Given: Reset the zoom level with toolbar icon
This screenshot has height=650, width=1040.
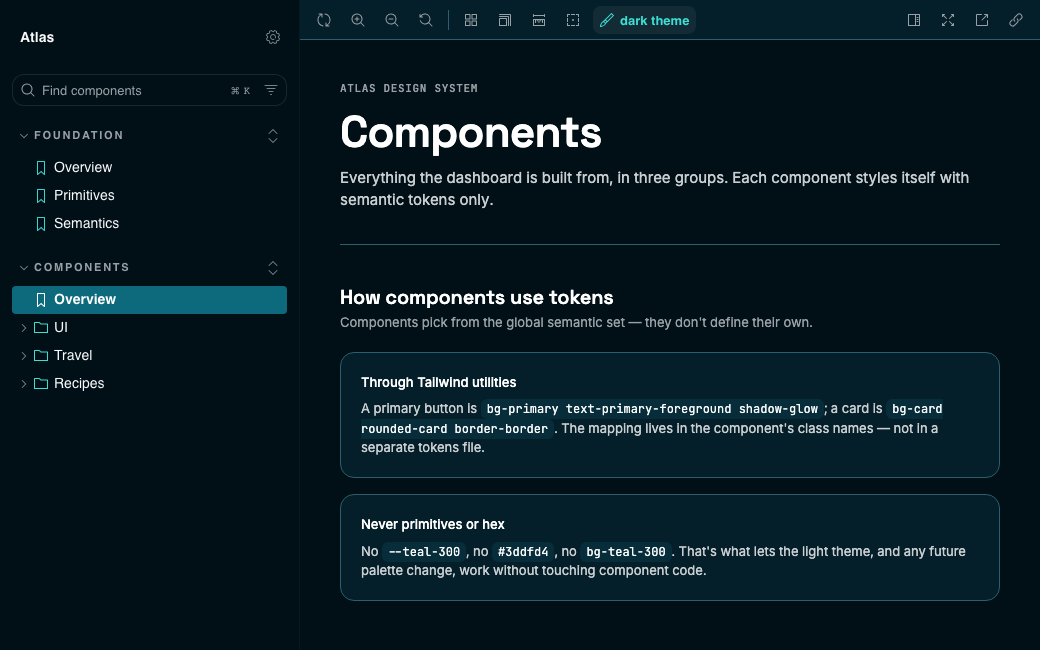Looking at the screenshot, I should (x=426, y=20).
